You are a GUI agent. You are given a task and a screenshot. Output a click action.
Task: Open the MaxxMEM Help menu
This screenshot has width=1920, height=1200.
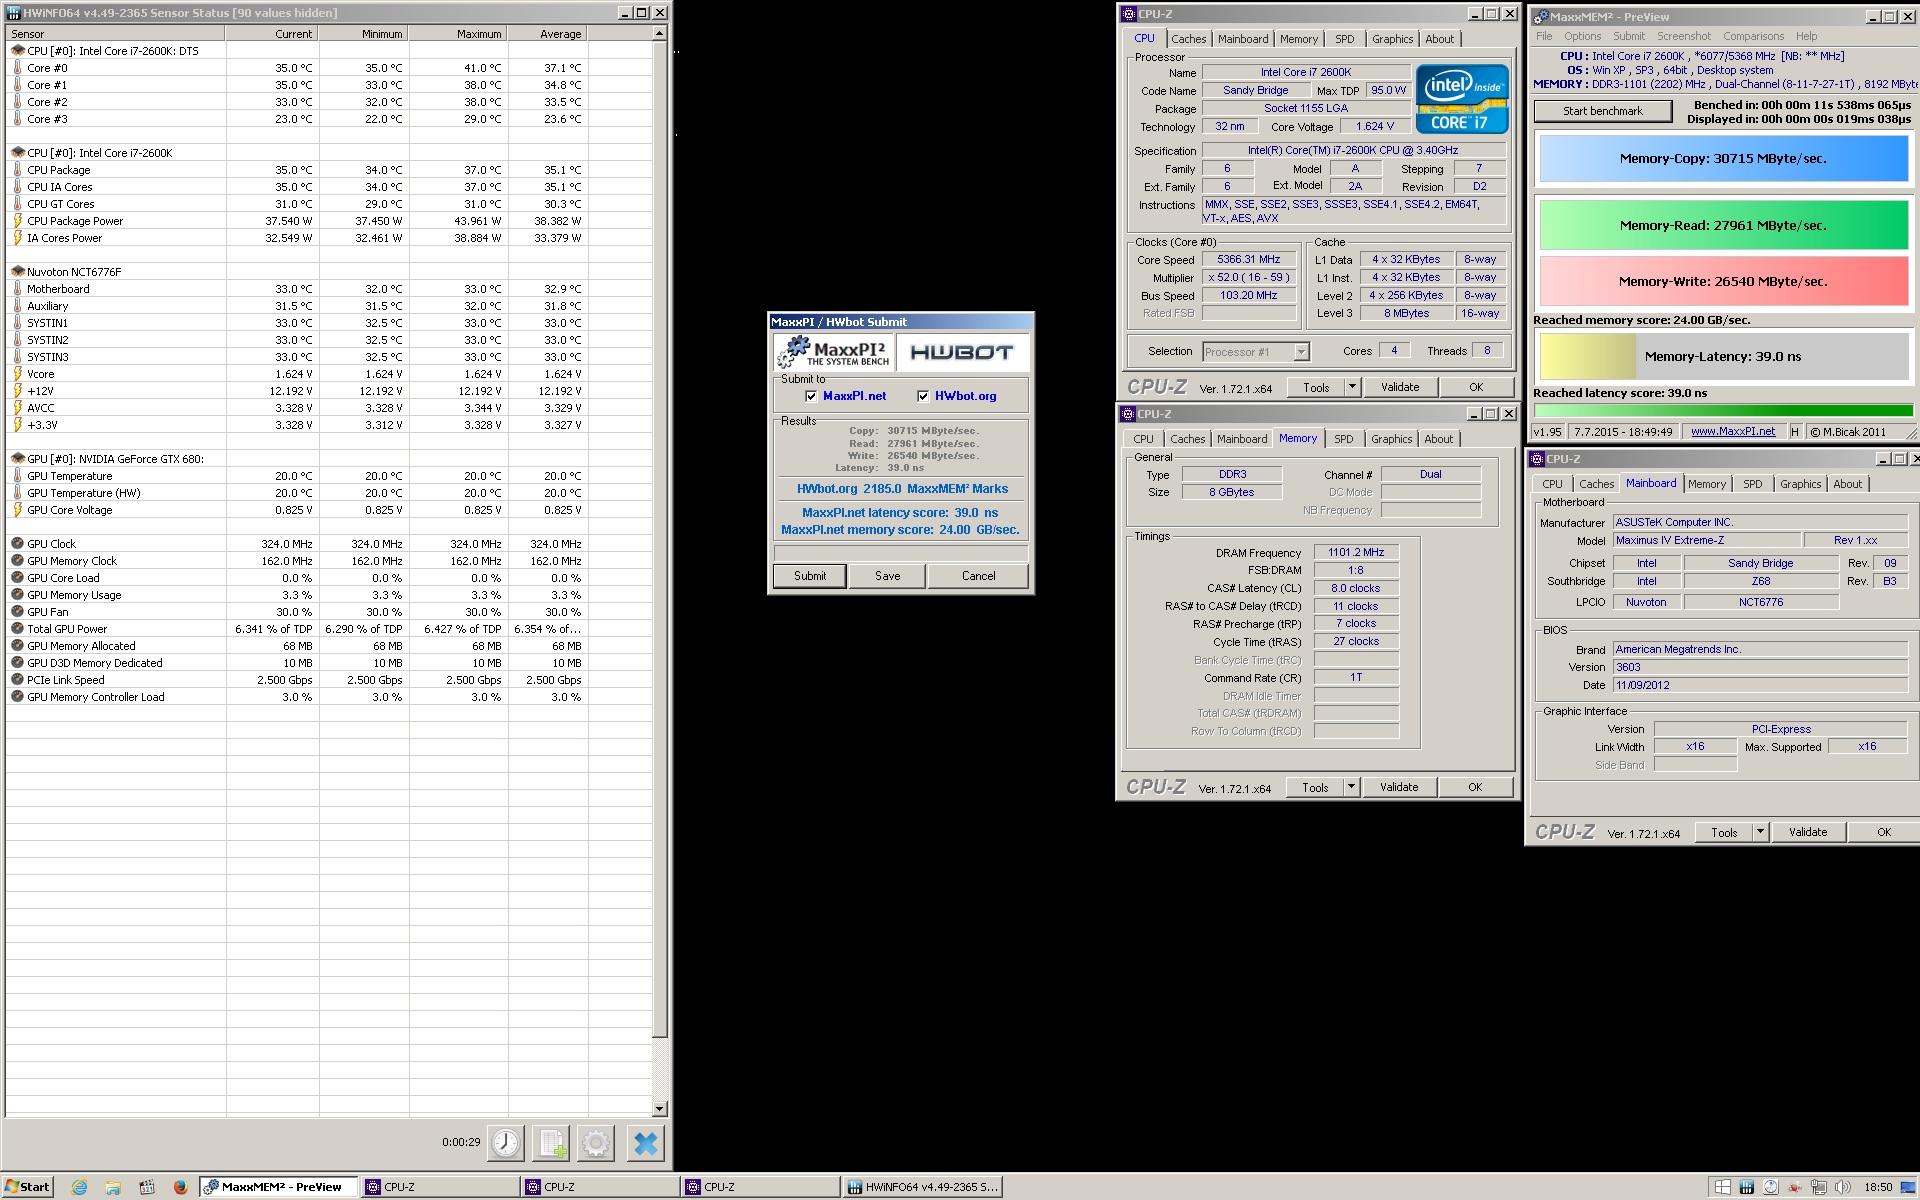pyautogui.click(x=1806, y=36)
